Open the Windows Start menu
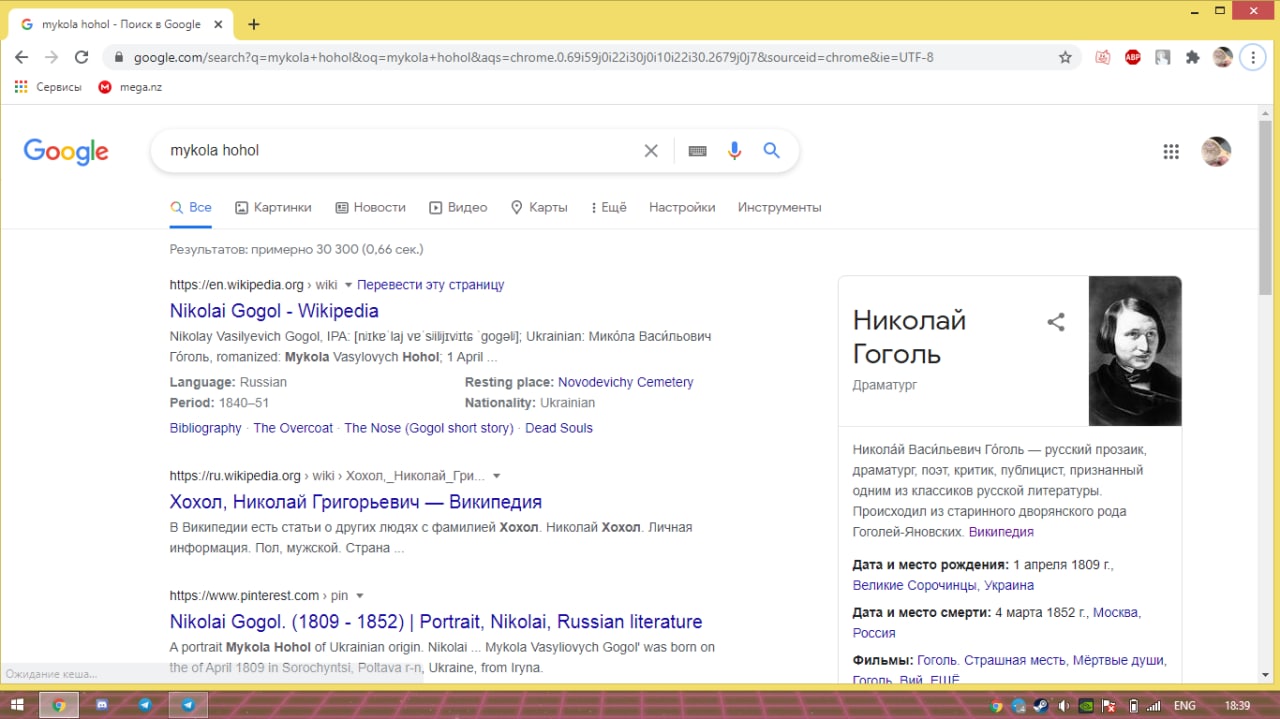The image size is (1280, 719). click(17, 705)
